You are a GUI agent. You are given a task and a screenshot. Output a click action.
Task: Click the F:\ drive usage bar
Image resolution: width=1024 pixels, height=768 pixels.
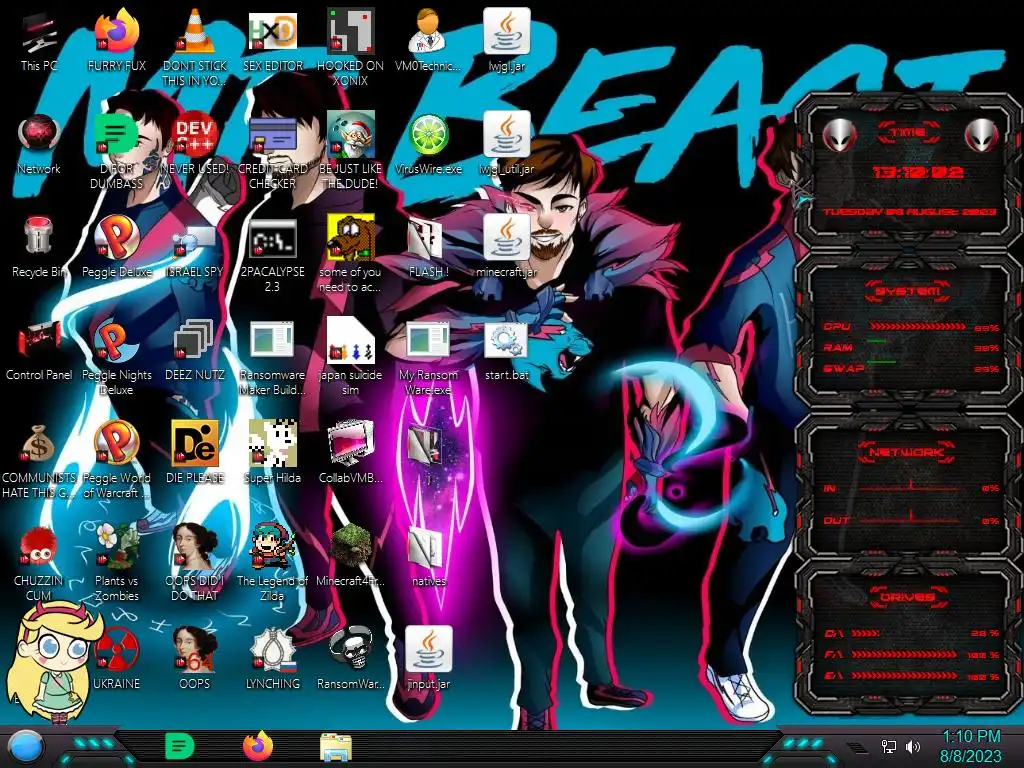tap(906, 655)
